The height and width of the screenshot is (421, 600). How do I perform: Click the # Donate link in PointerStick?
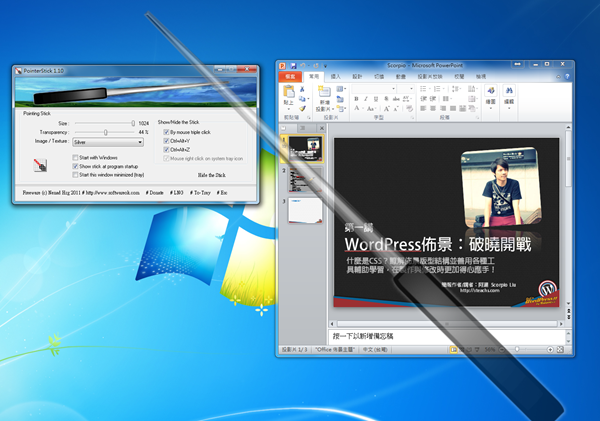(x=155, y=190)
